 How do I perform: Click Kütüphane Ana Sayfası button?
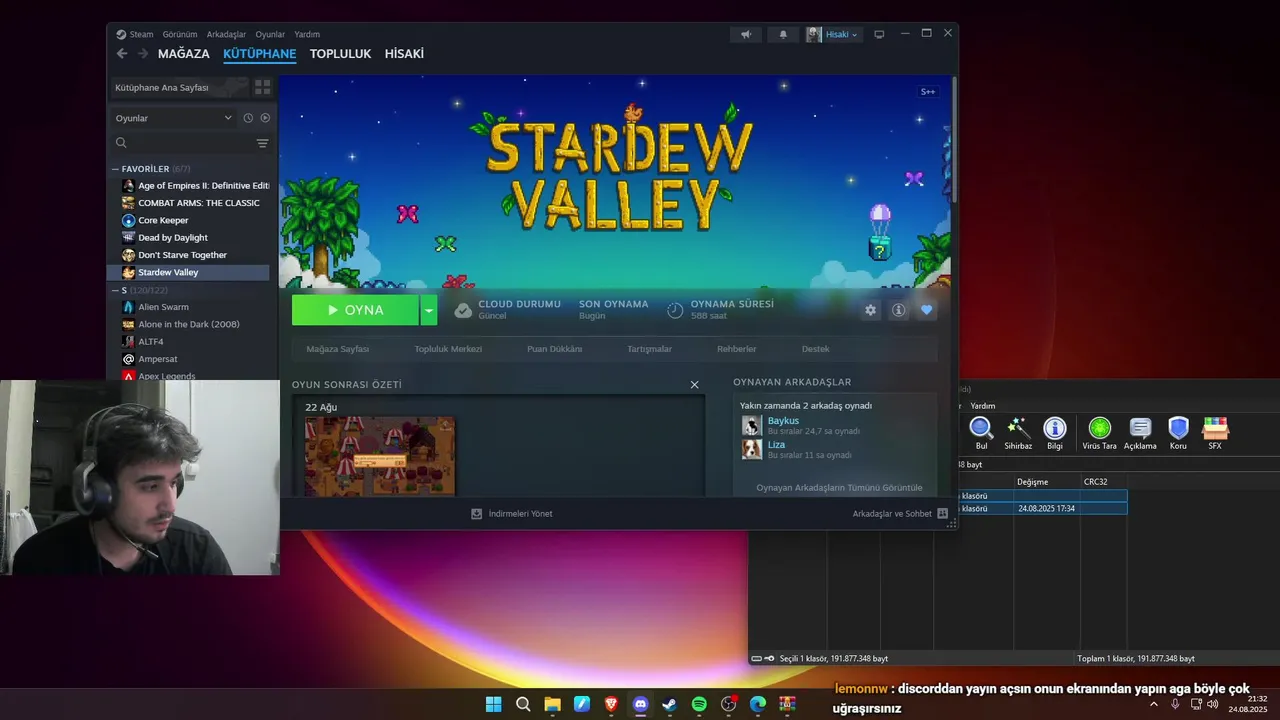coord(178,88)
